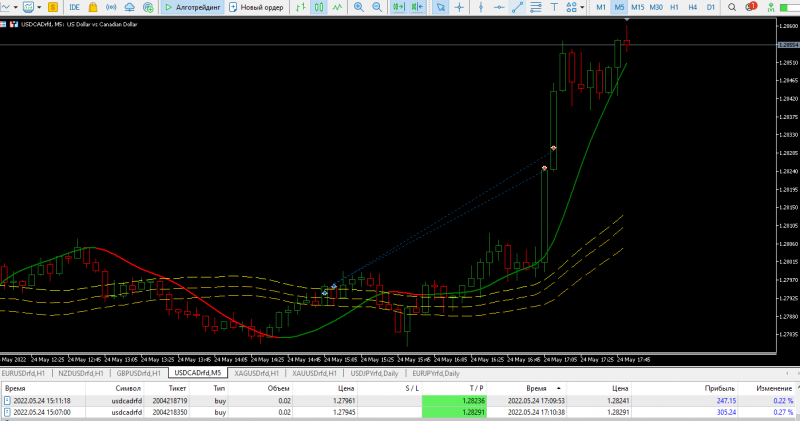This screenshot has width=800, height=421.
Task: Open the IDE (MetaEditor) button
Action: [x=74, y=7]
